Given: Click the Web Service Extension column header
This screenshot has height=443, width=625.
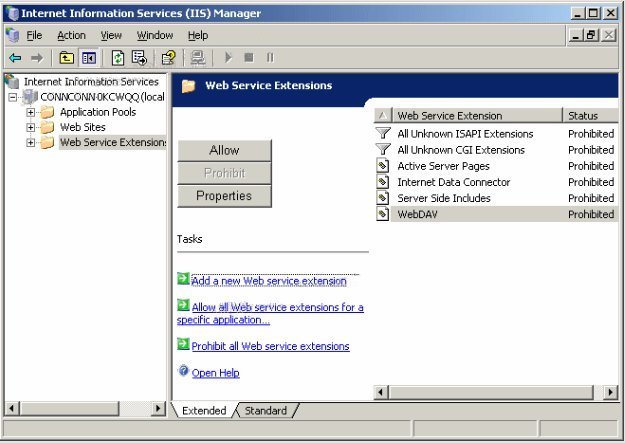Looking at the screenshot, I should (x=478, y=116).
